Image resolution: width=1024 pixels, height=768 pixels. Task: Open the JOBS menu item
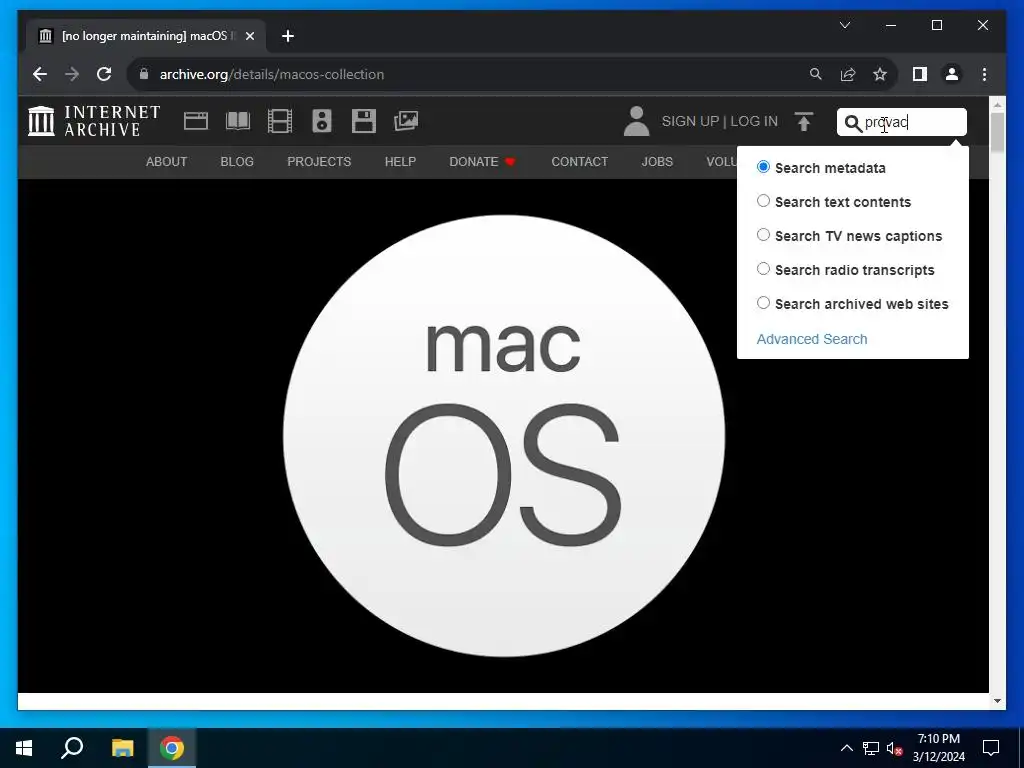(x=657, y=161)
